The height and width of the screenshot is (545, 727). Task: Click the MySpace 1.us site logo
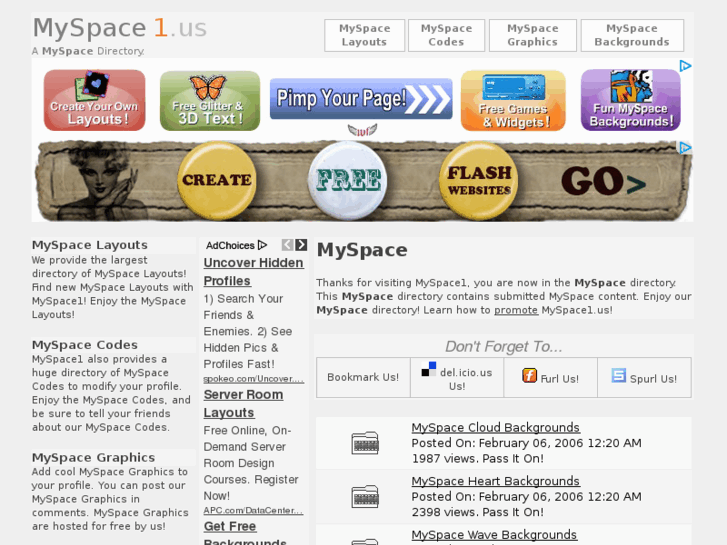pyautogui.click(x=120, y=28)
